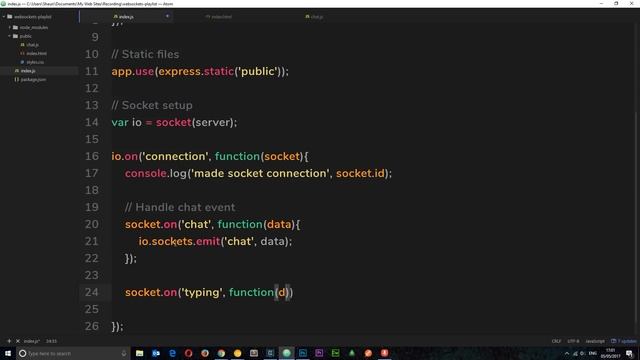The height and width of the screenshot is (360, 640).
Task: Click 'socket.id' in the console.log line
Action: pyautogui.click(x=360, y=173)
